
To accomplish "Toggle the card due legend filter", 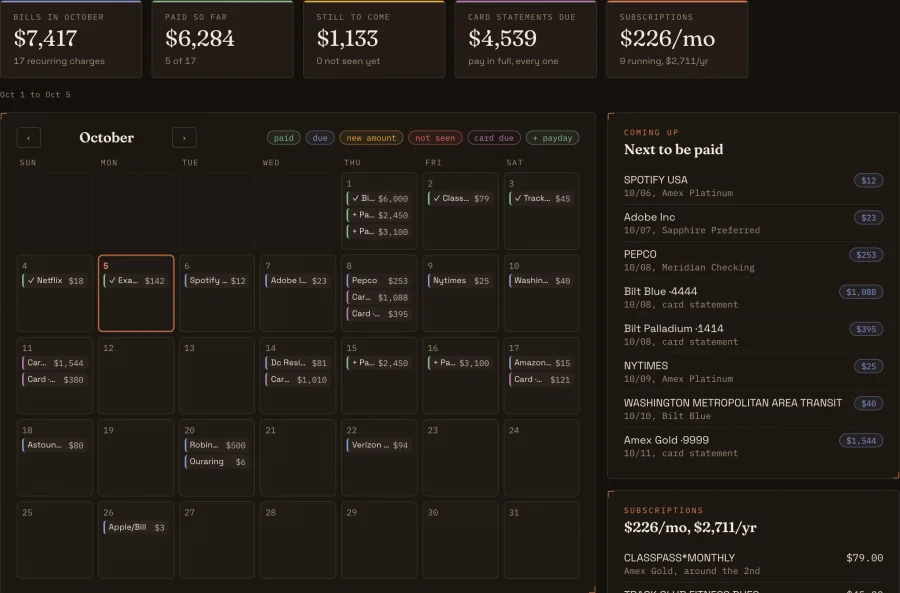I will pyautogui.click(x=494, y=138).
